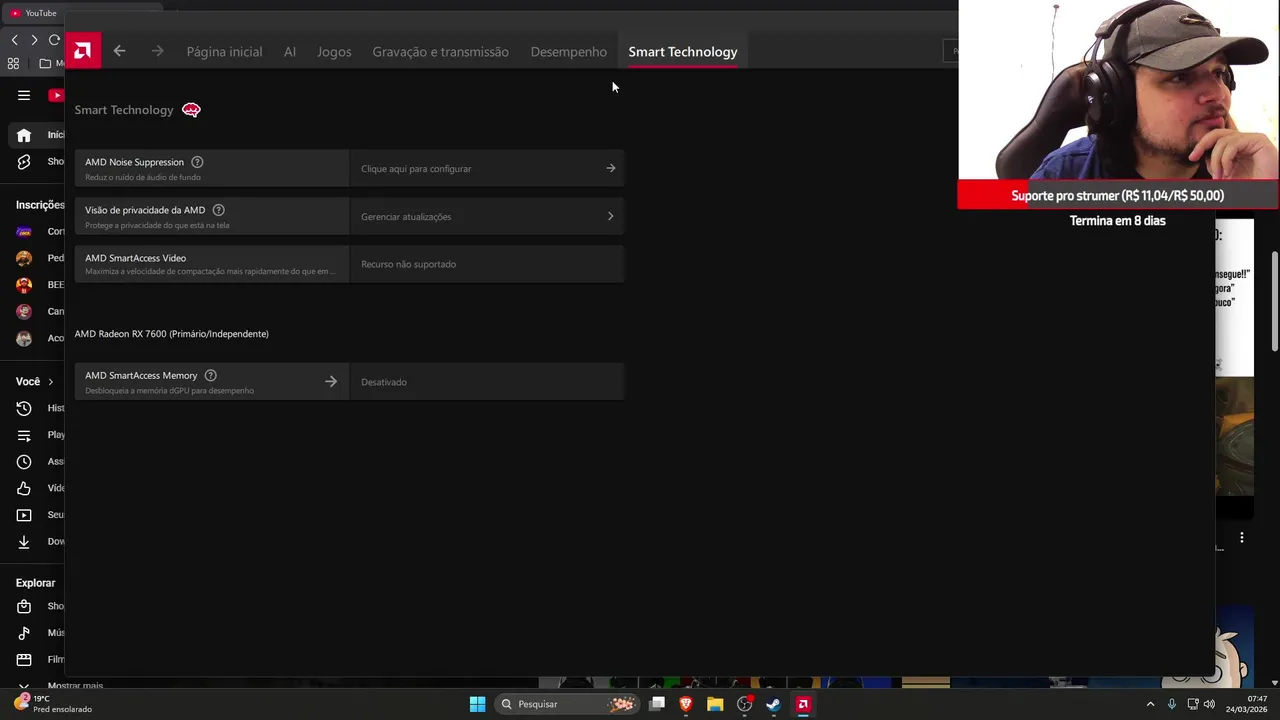The height and width of the screenshot is (720, 1280).
Task: Open YouTube Downloads icon in sidebar
Action: point(24,542)
